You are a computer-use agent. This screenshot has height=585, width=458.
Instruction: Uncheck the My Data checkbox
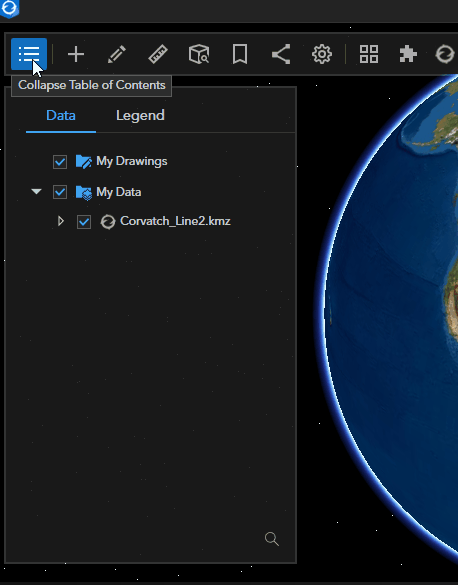click(x=60, y=192)
